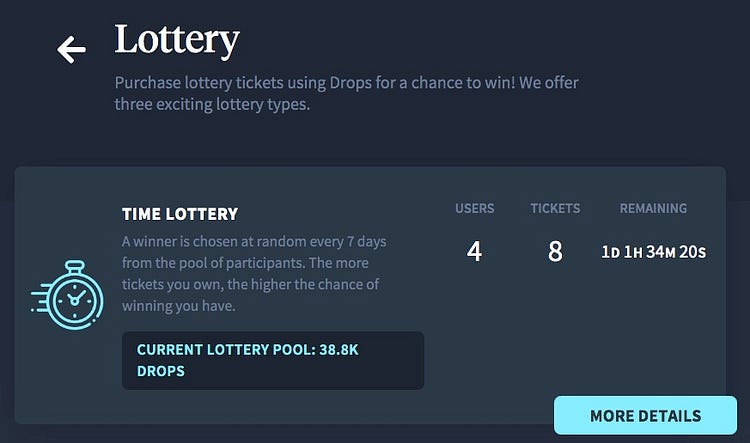The height and width of the screenshot is (443, 750).
Task: Click the back arrow icon
Action: point(71,49)
